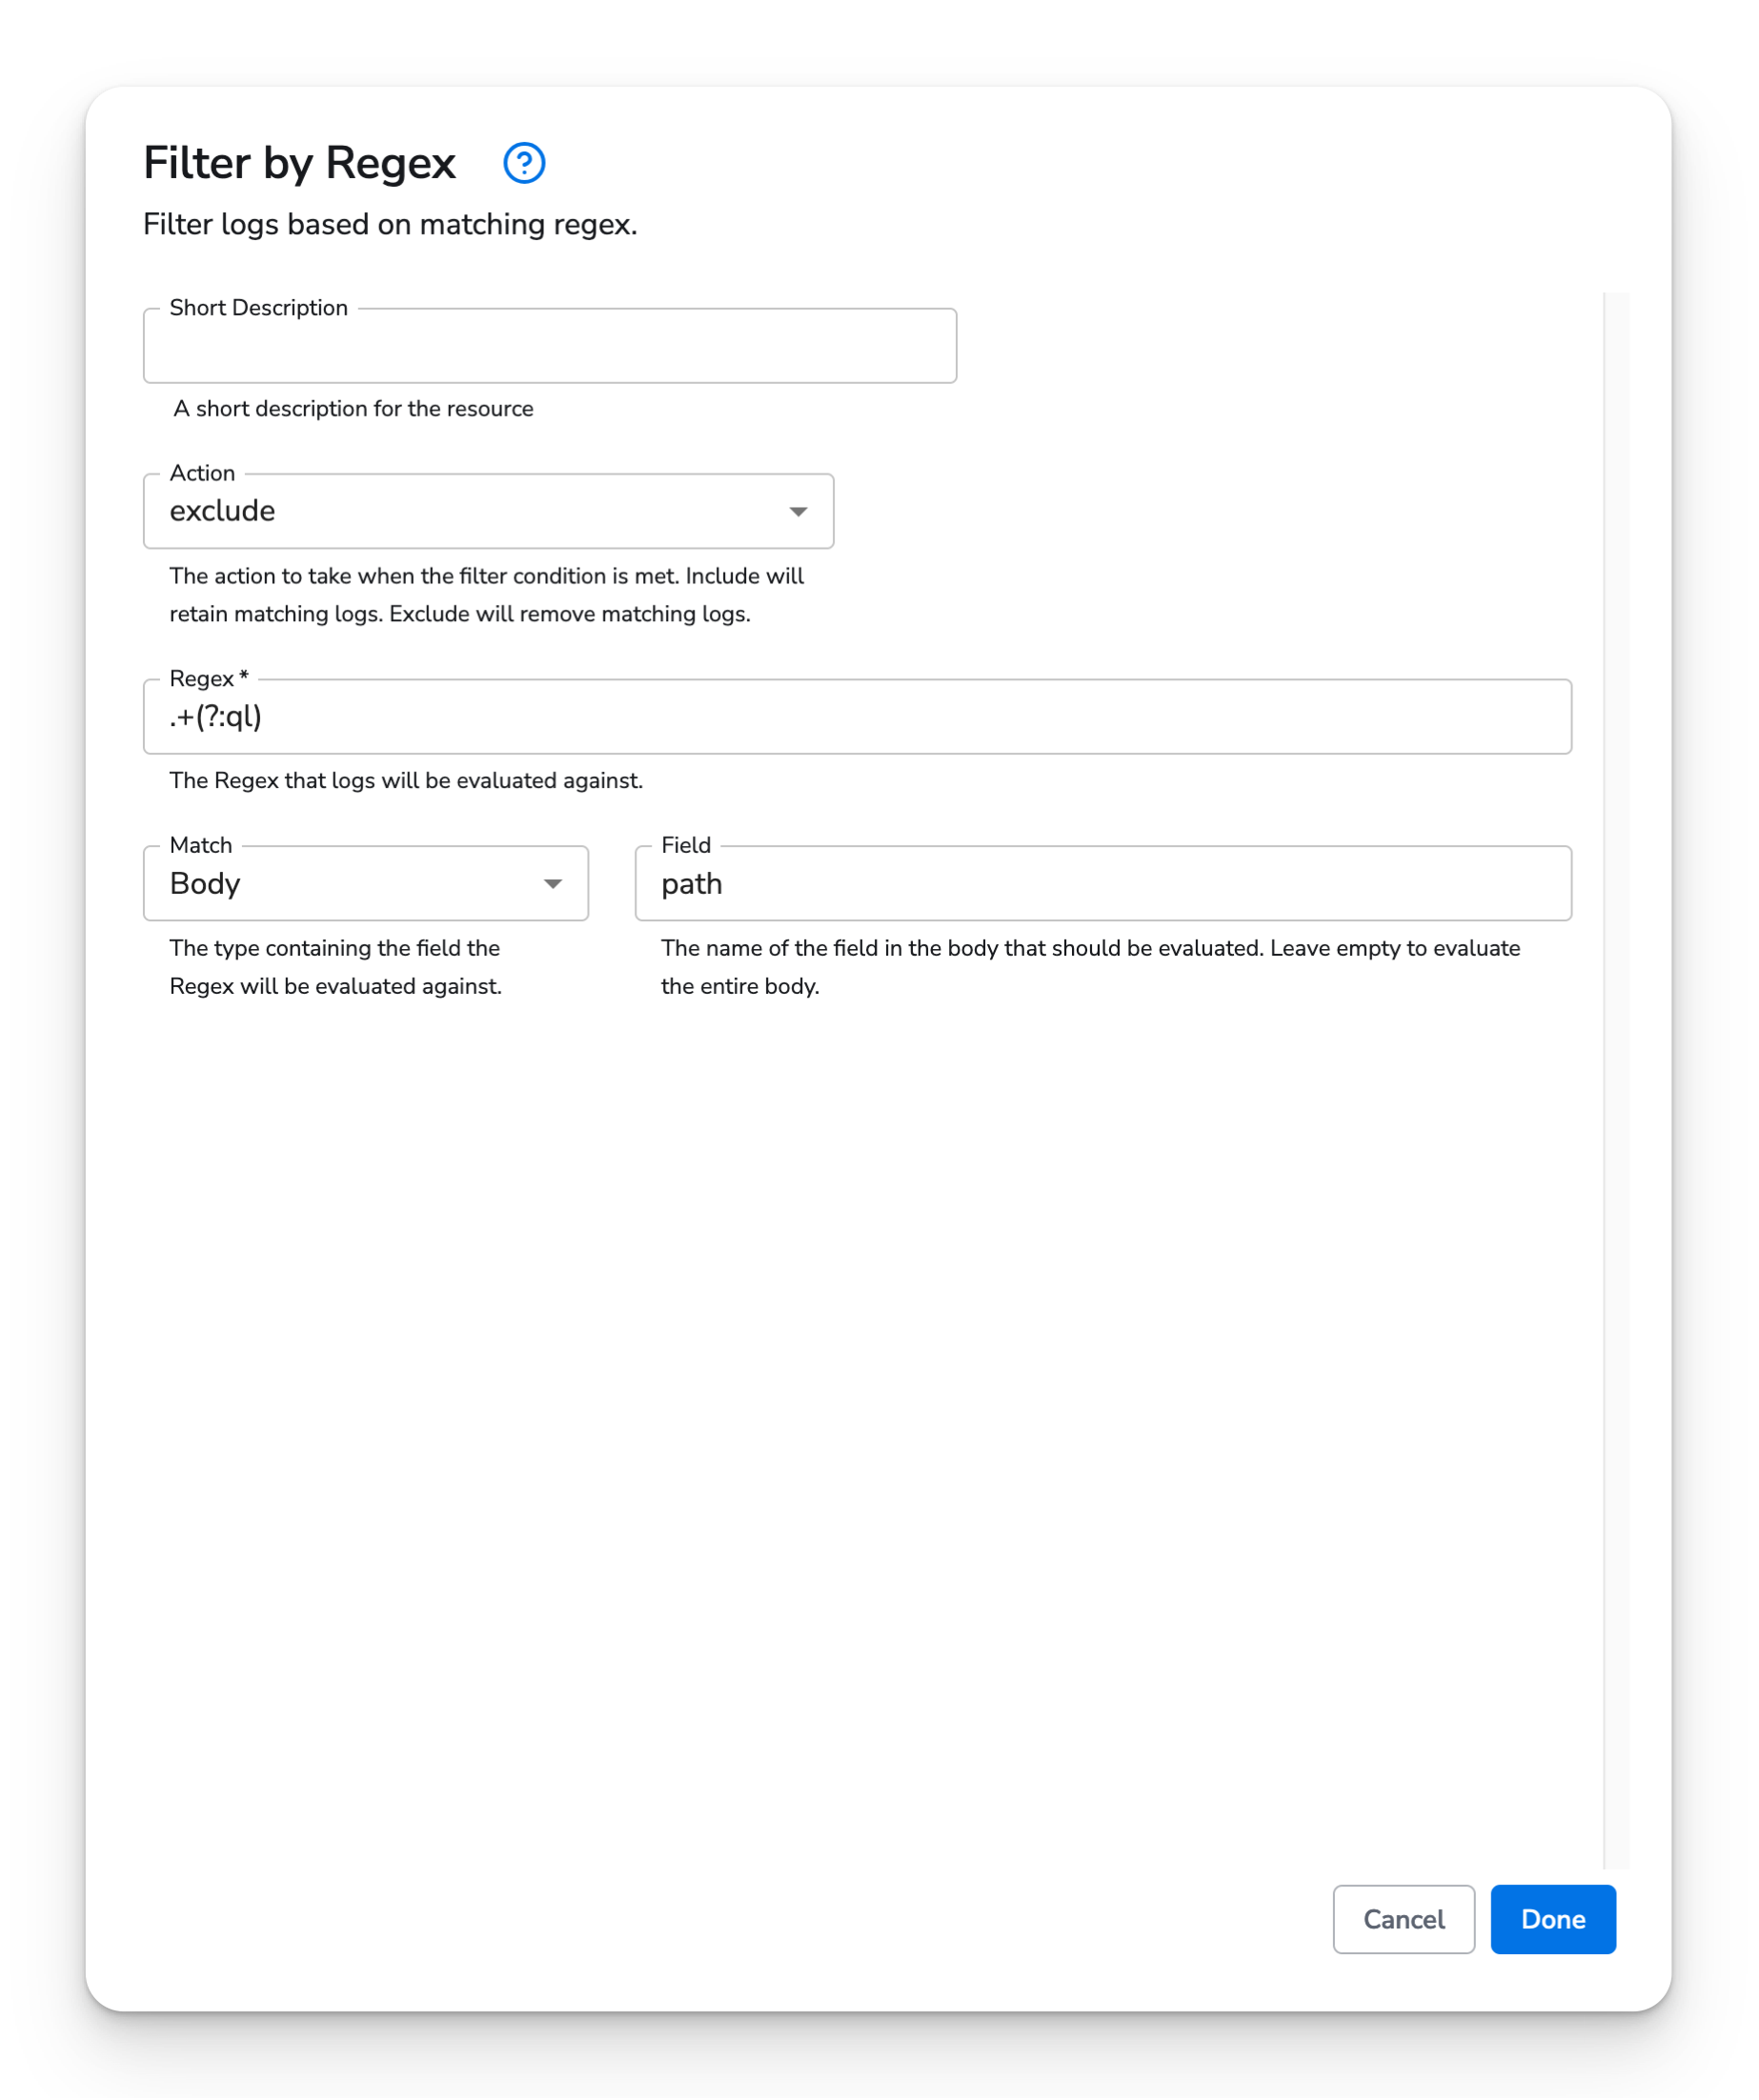1759x2100 pixels.
Task: Click Cancel to dismiss the dialog
Action: click(1403, 1919)
